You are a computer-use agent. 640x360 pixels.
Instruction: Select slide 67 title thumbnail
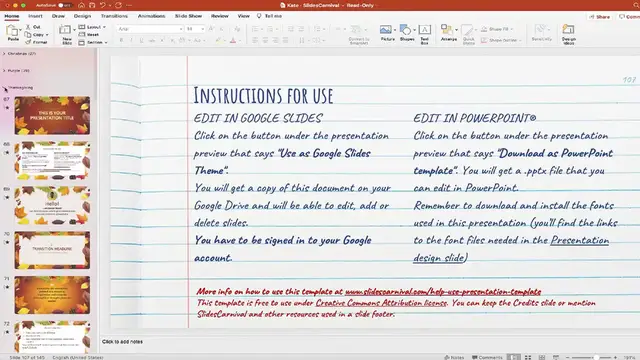click(x=52, y=116)
